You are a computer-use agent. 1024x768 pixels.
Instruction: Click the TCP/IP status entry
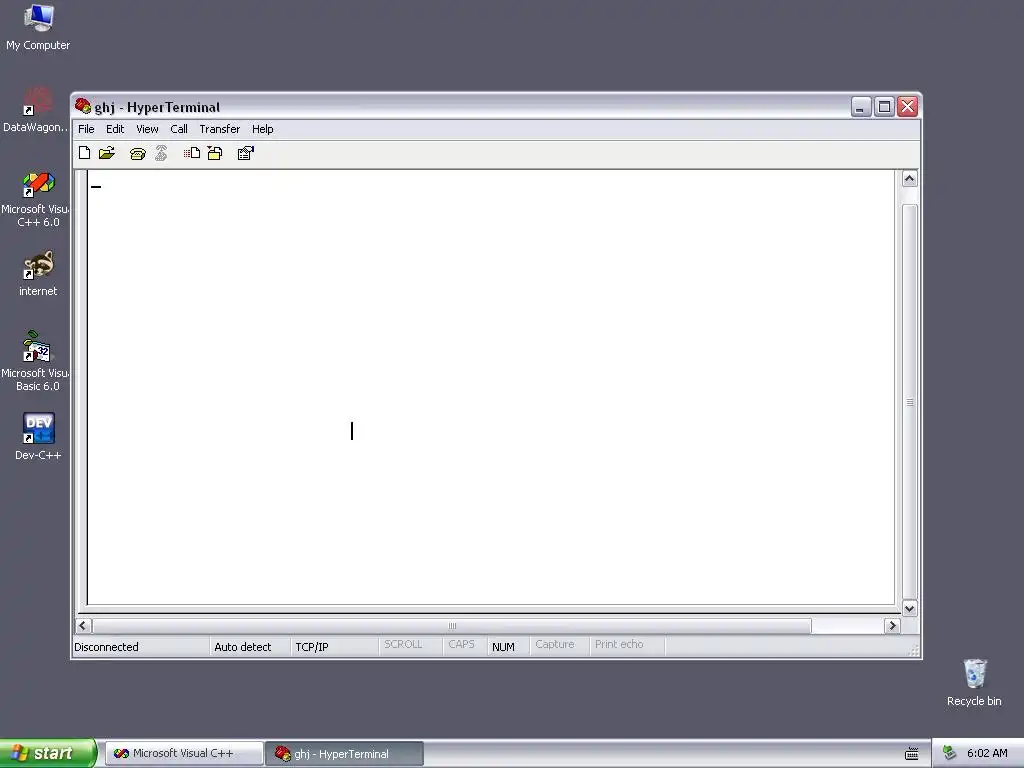pos(312,647)
